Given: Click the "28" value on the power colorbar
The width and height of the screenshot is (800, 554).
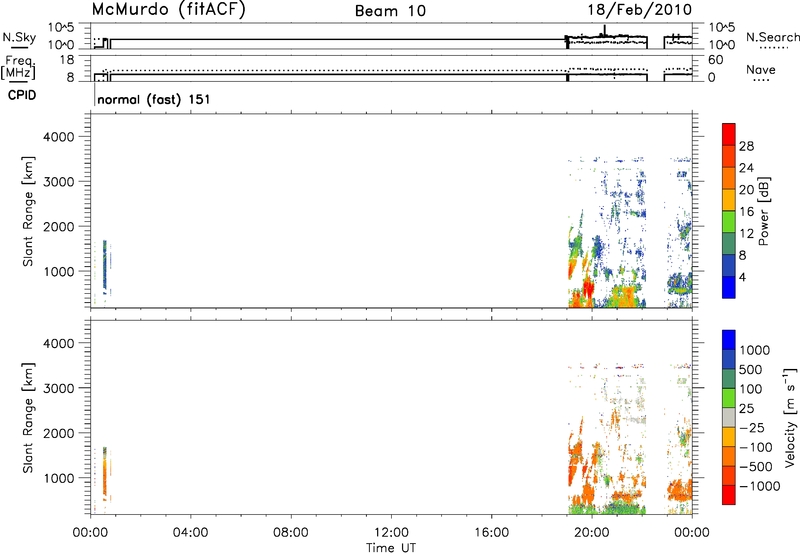Looking at the screenshot, I should [746, 146].
